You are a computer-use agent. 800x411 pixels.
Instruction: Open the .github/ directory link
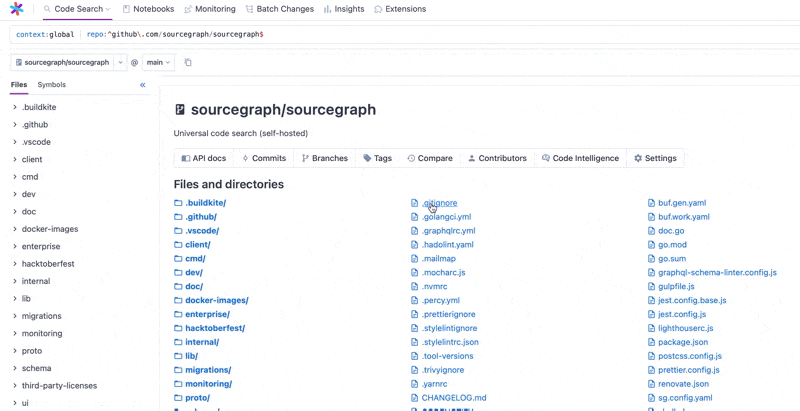coord(201,217)
